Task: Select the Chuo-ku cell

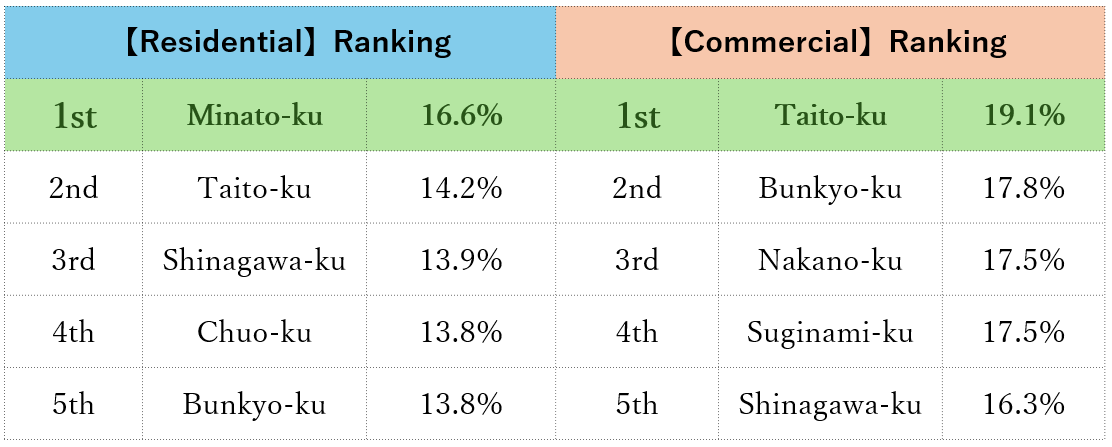Action: tap(254, 332)
